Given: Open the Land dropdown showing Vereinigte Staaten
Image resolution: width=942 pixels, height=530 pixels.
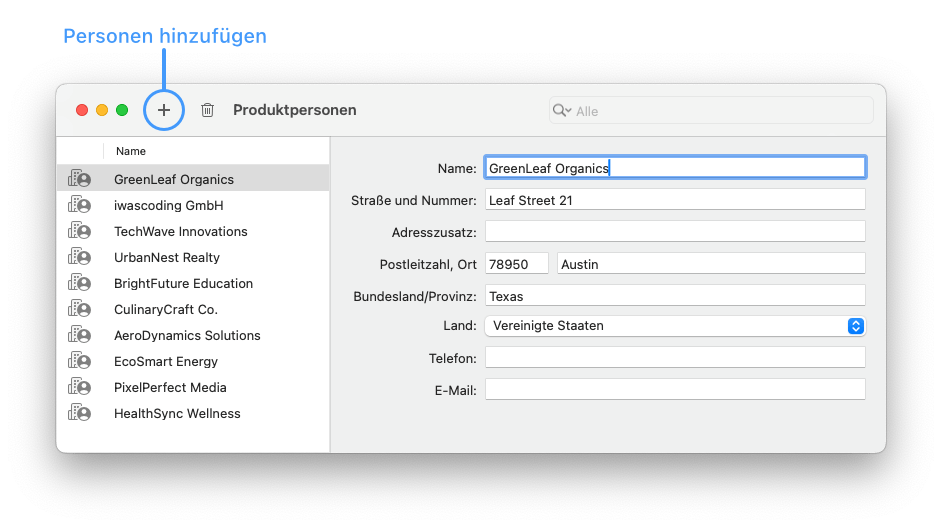Looking at the screenshot, I should [x=674, y=326].
